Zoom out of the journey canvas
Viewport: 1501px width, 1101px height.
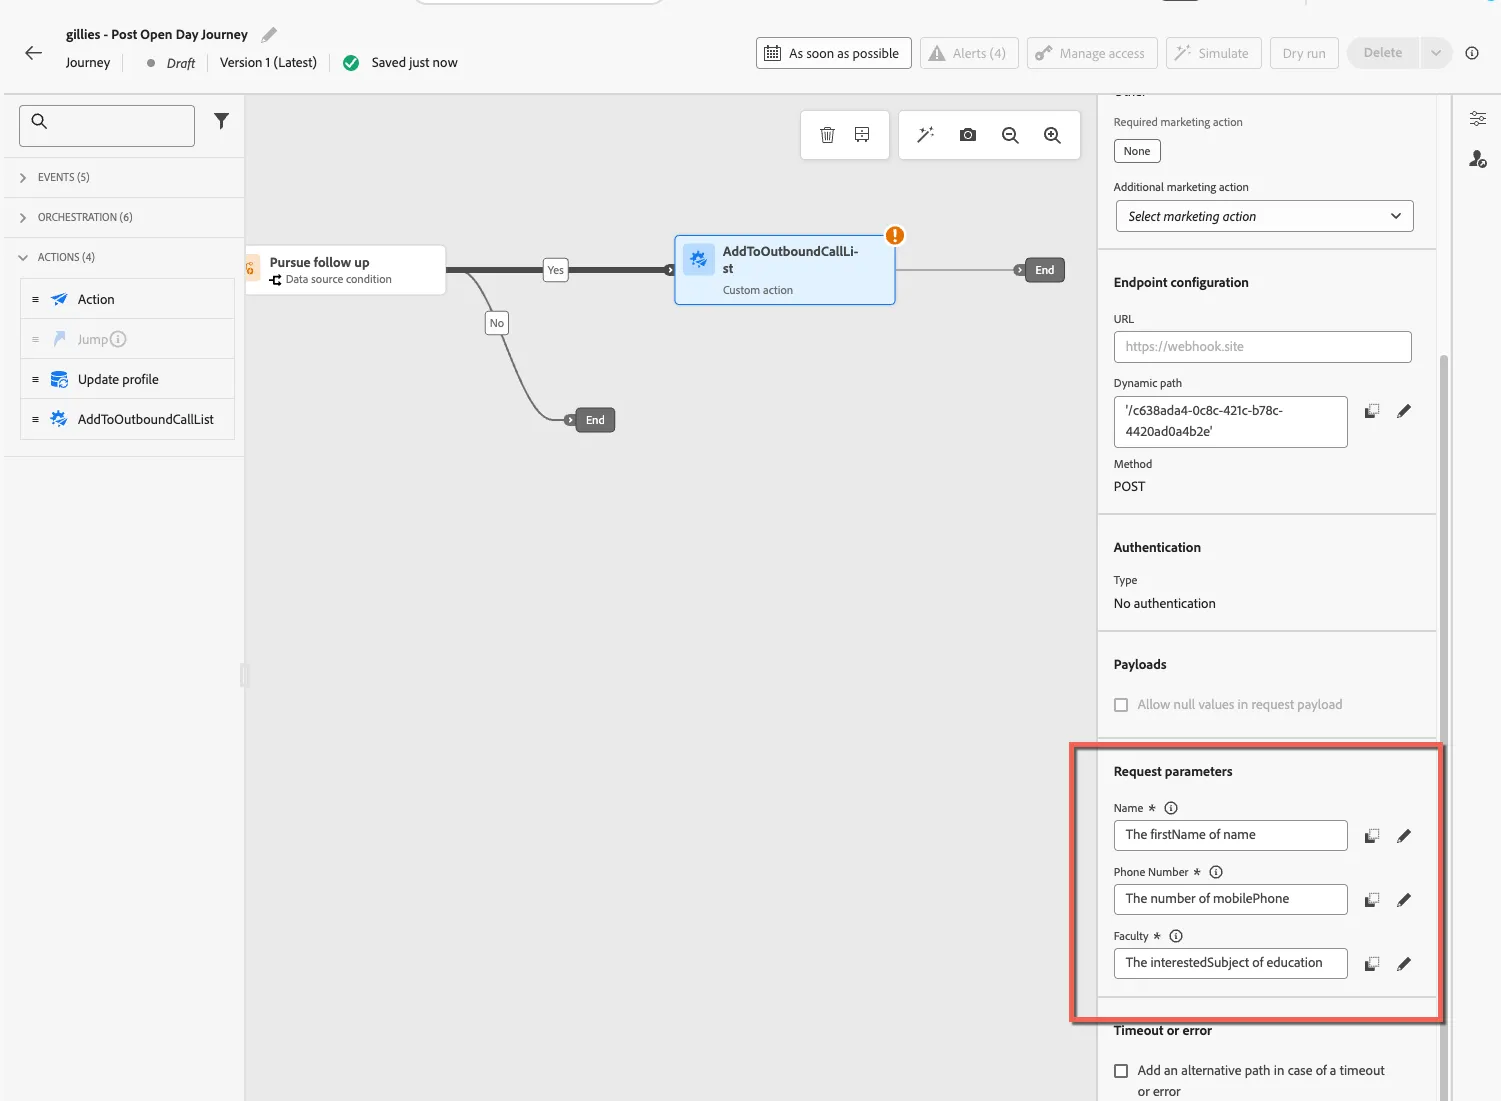[x=1010, y=135]
